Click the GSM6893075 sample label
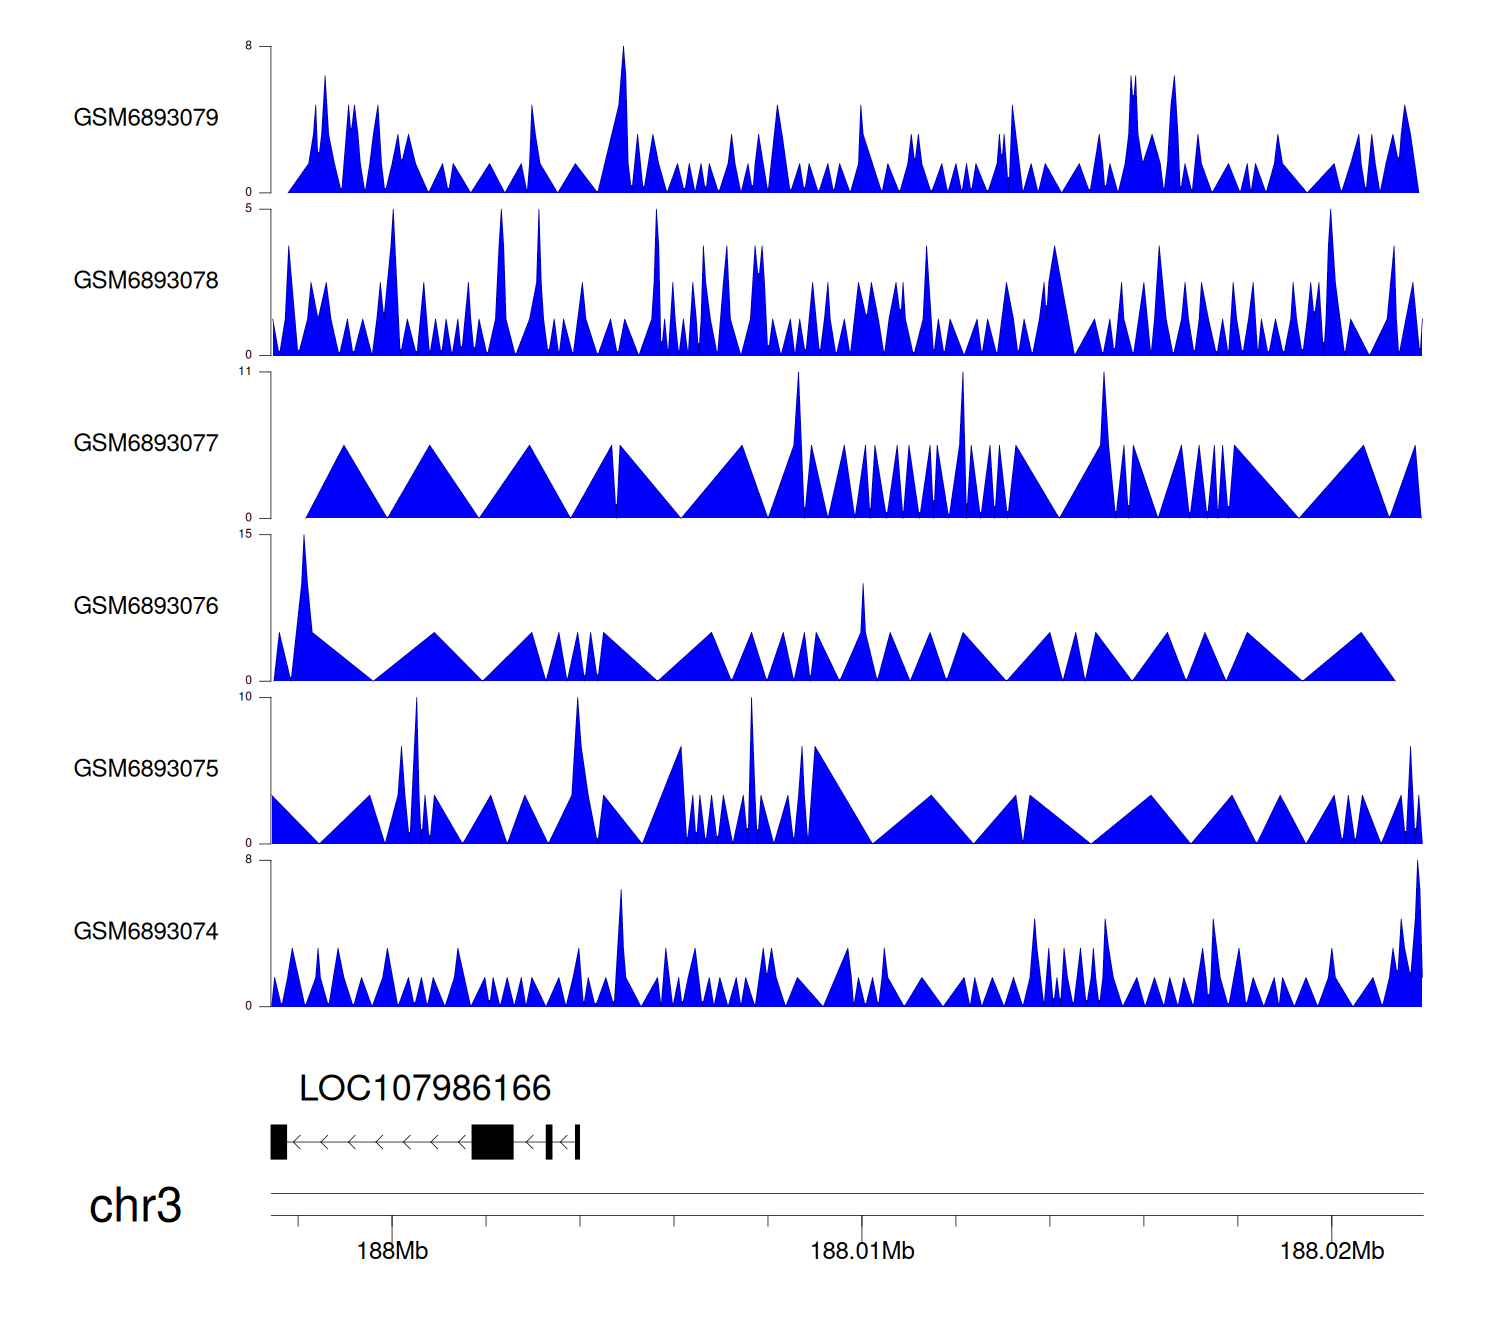 [x=146, y=769]
